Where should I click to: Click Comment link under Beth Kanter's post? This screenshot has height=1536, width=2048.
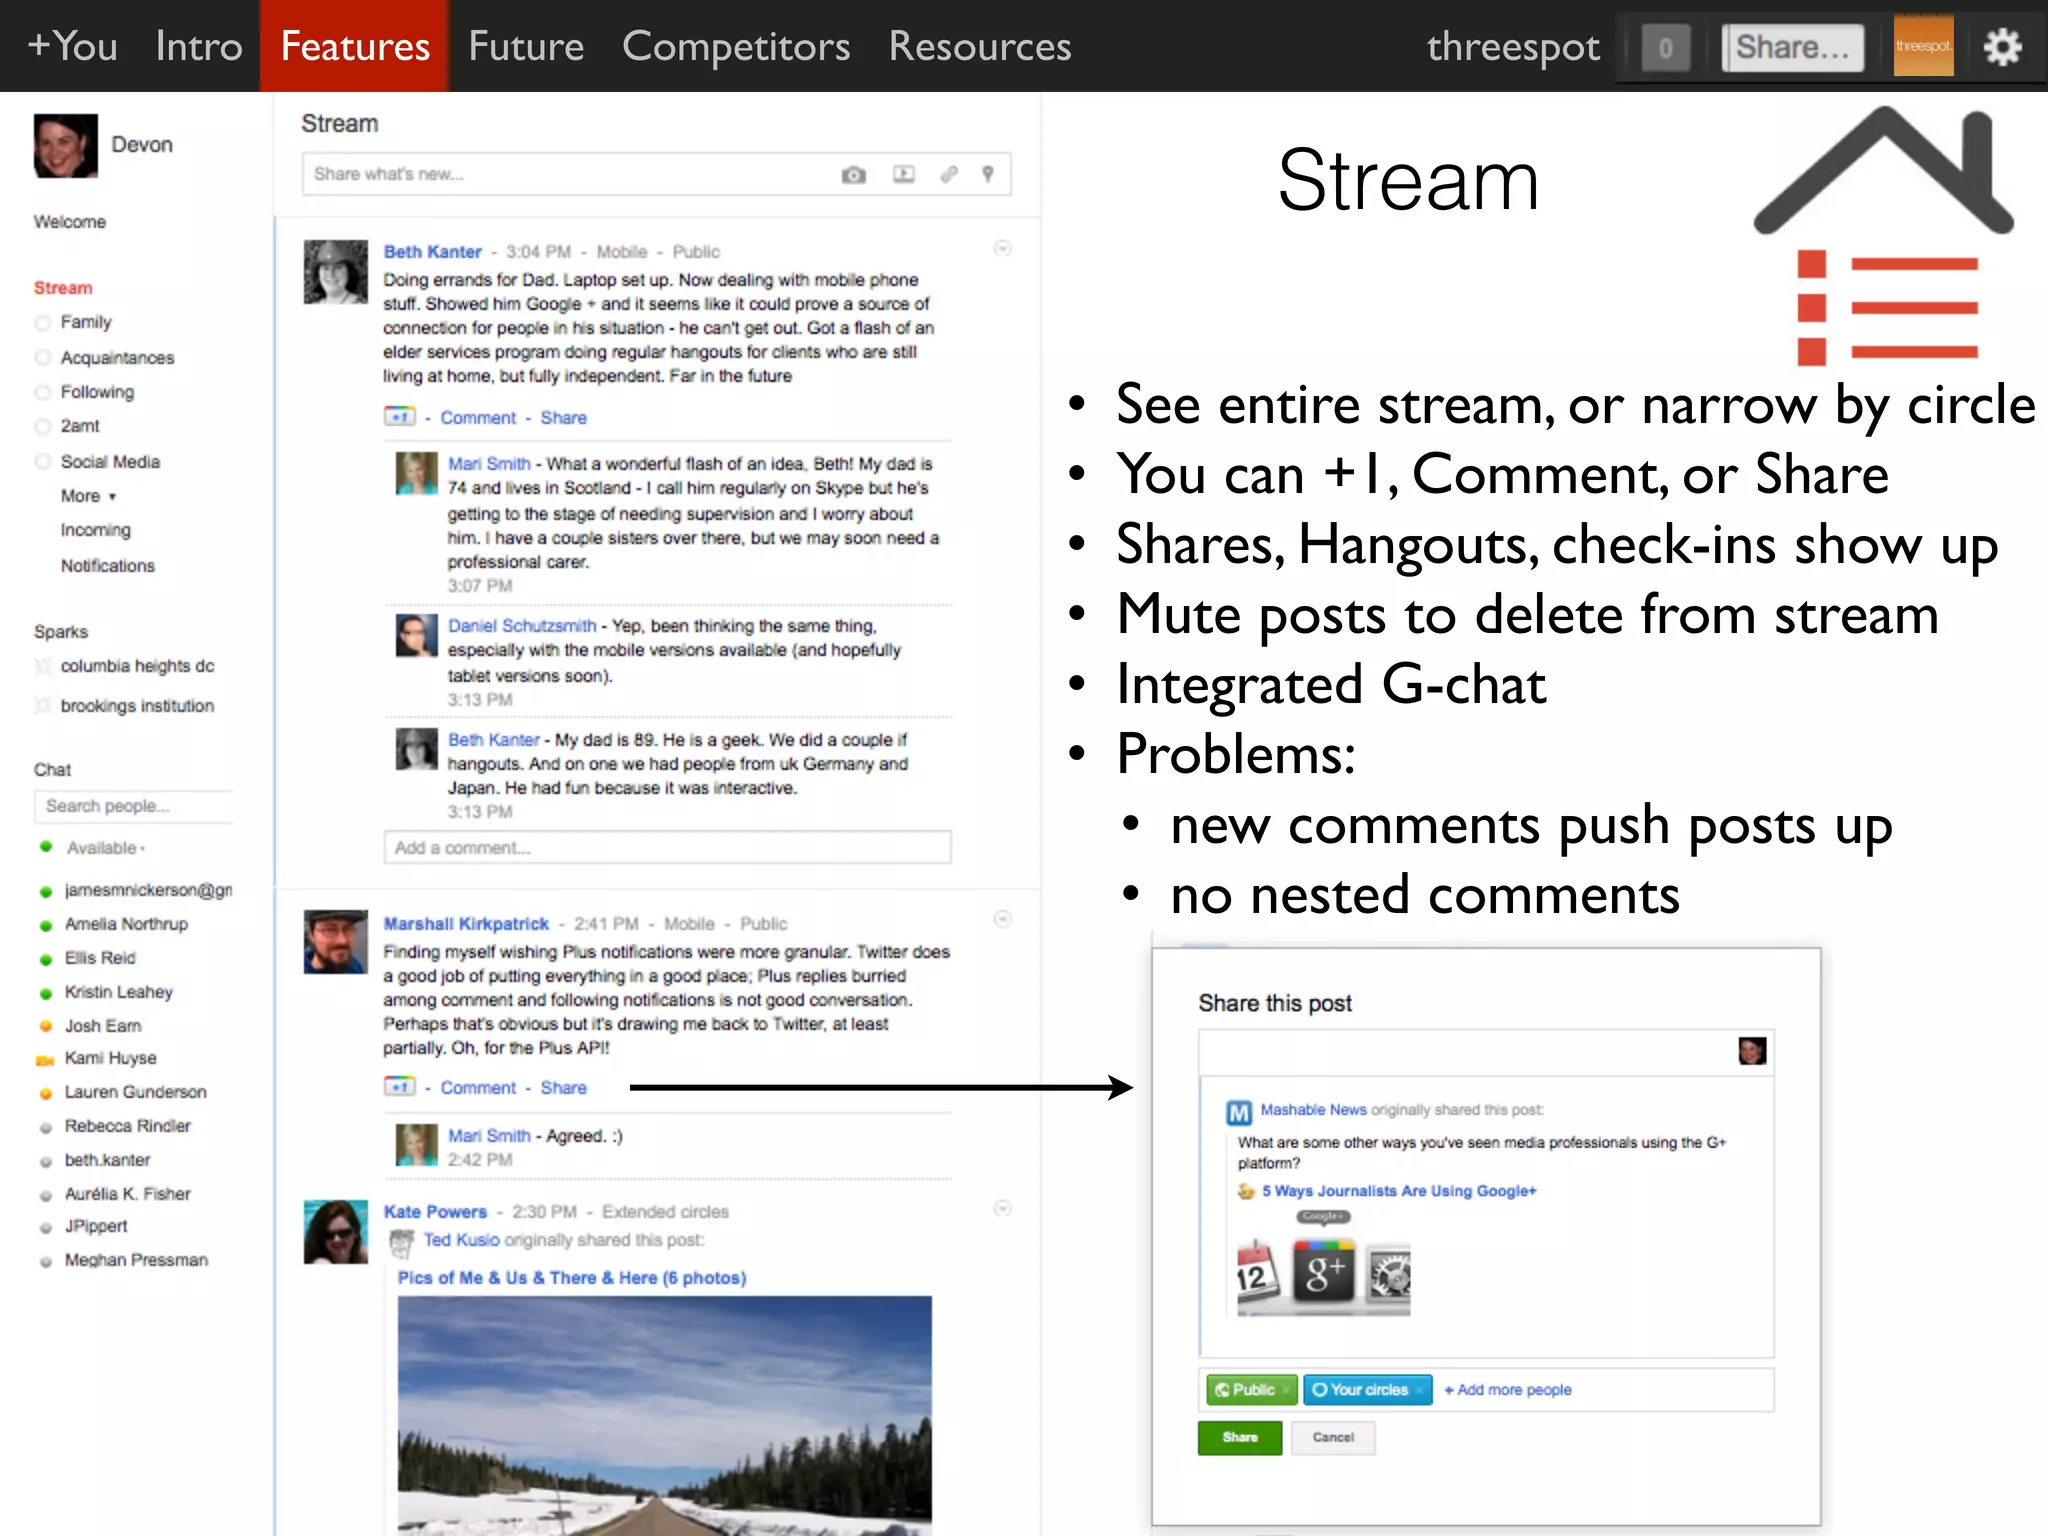478,417
